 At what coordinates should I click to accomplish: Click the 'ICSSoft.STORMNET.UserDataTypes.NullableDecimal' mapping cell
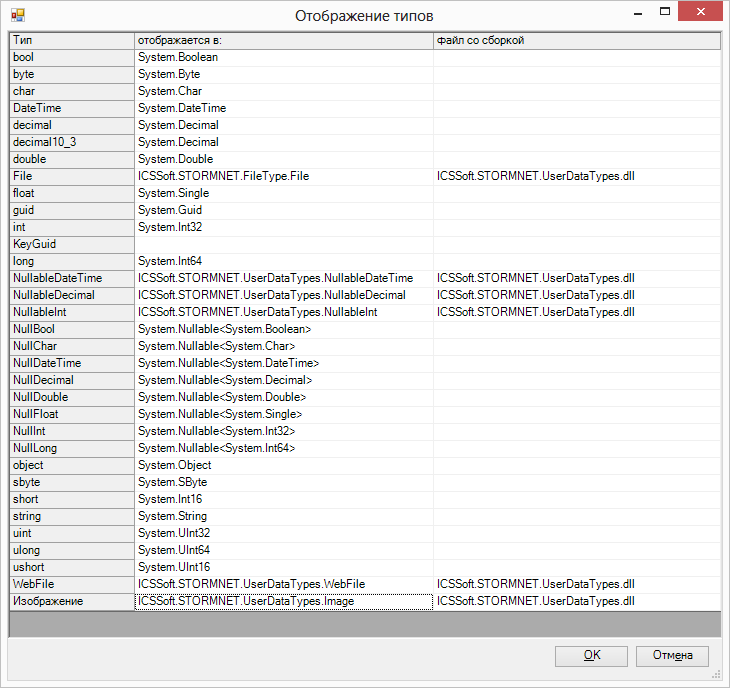[x=284, y=295]
